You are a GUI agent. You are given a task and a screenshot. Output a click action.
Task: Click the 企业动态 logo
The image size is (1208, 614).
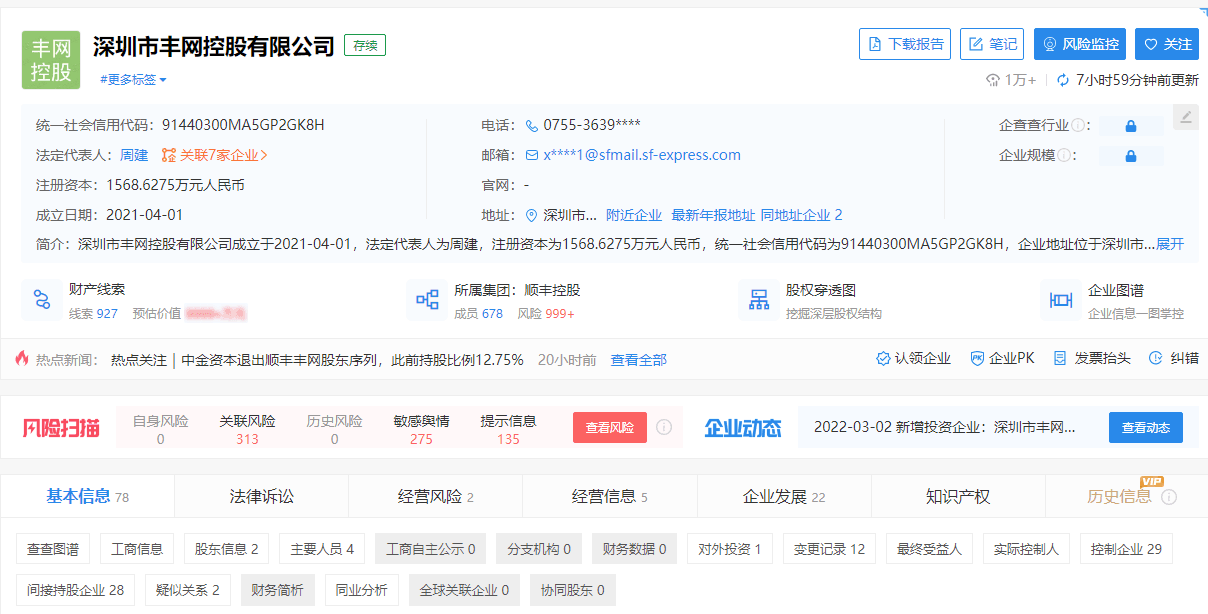coord(743,428)
